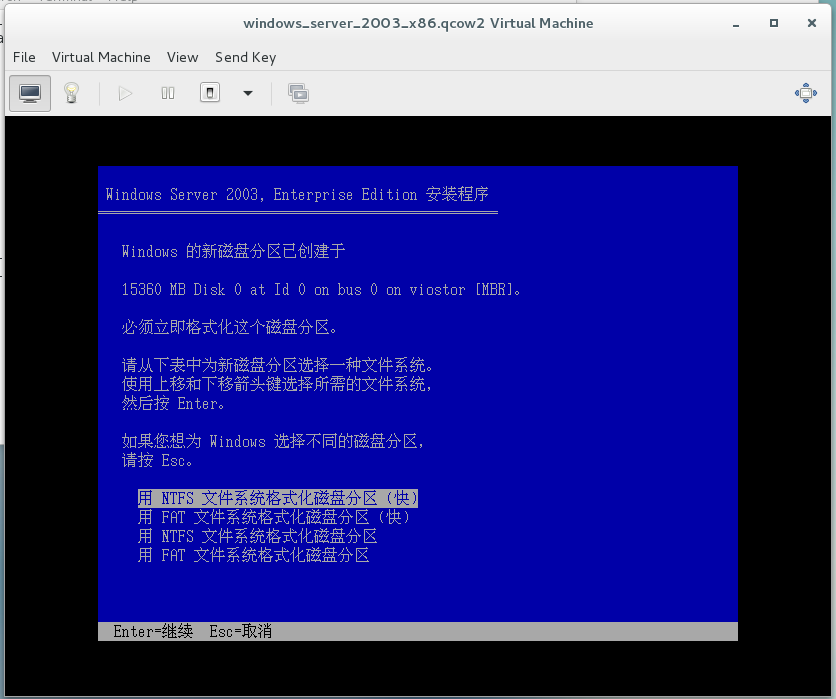Click the Enter=继续 status bar entry
The image size is (836, 699).
(x=153, y=632)
